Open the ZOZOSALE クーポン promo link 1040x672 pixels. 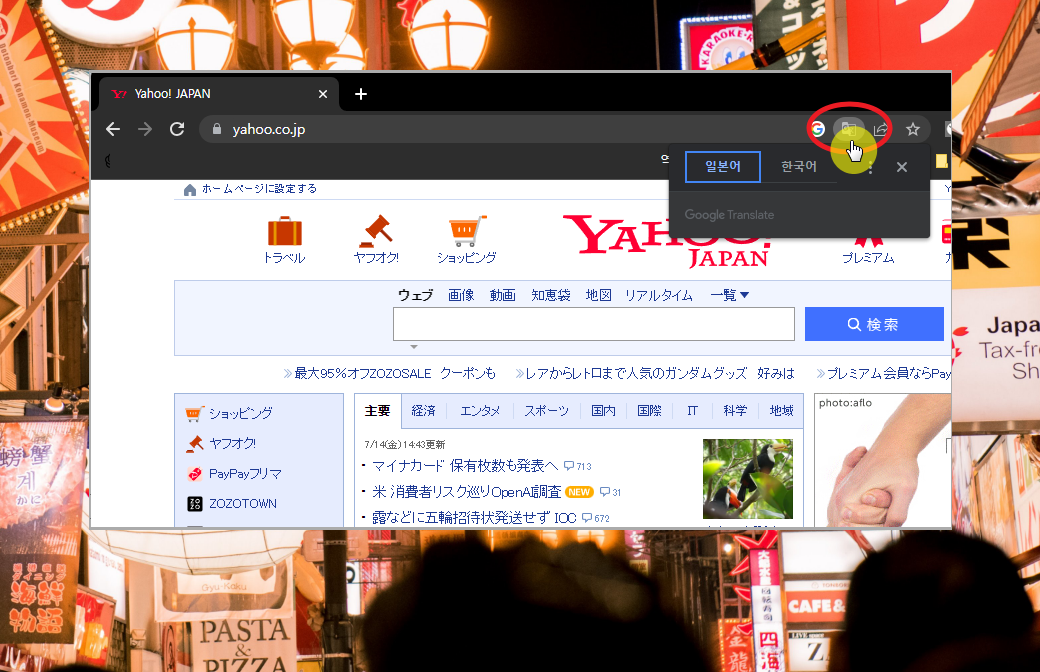395,373
